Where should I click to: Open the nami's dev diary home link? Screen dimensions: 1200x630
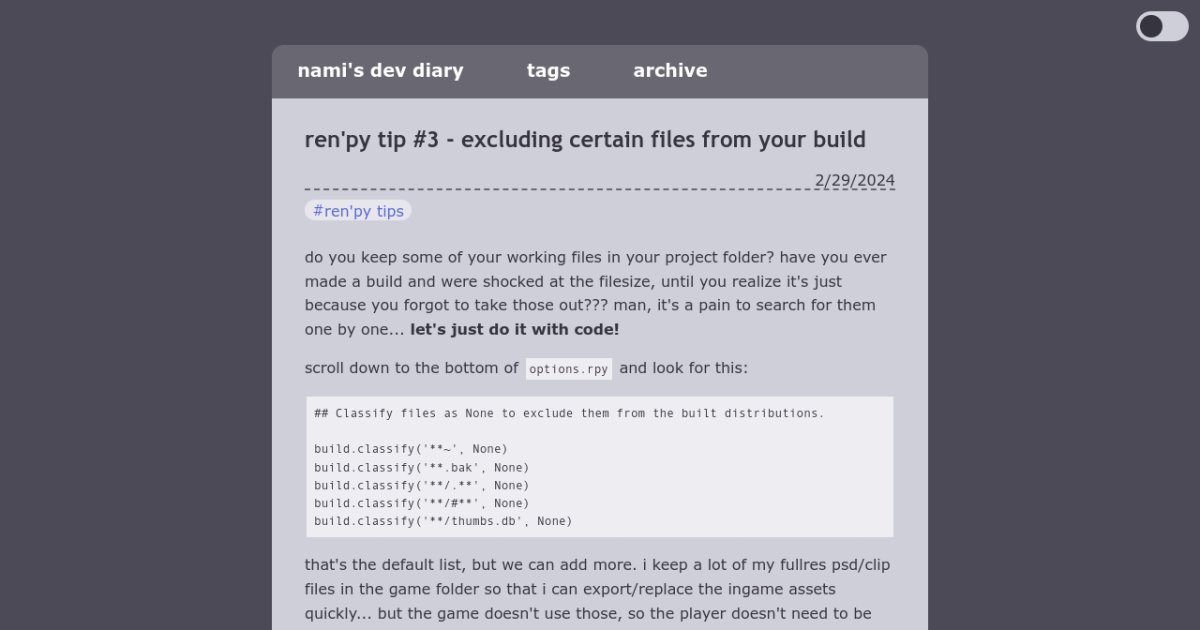[x=380, y=71]
